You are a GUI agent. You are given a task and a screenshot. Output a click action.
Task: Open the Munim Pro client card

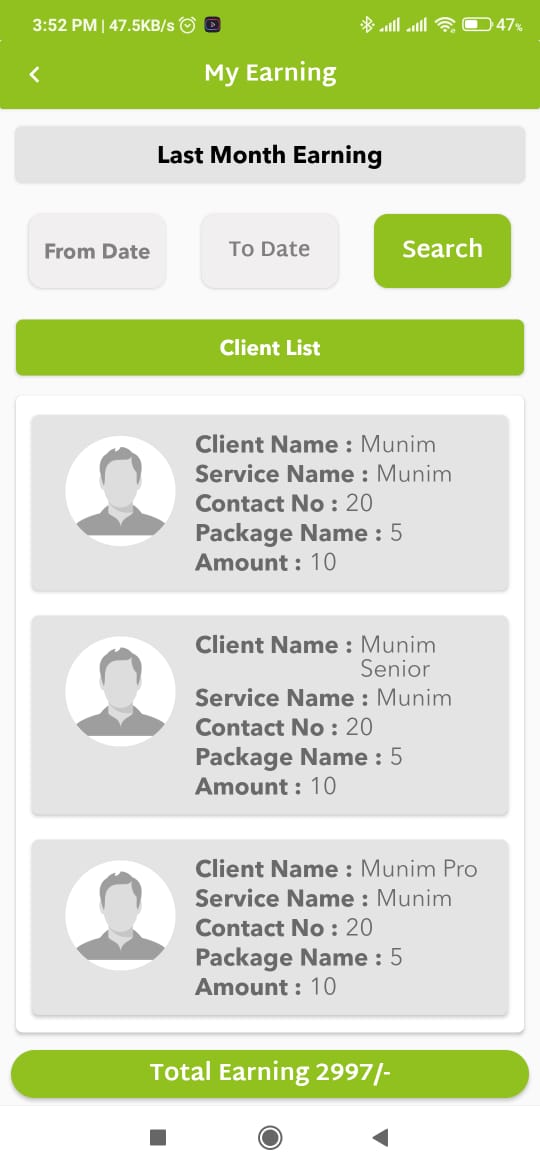(x=270, y=927)
